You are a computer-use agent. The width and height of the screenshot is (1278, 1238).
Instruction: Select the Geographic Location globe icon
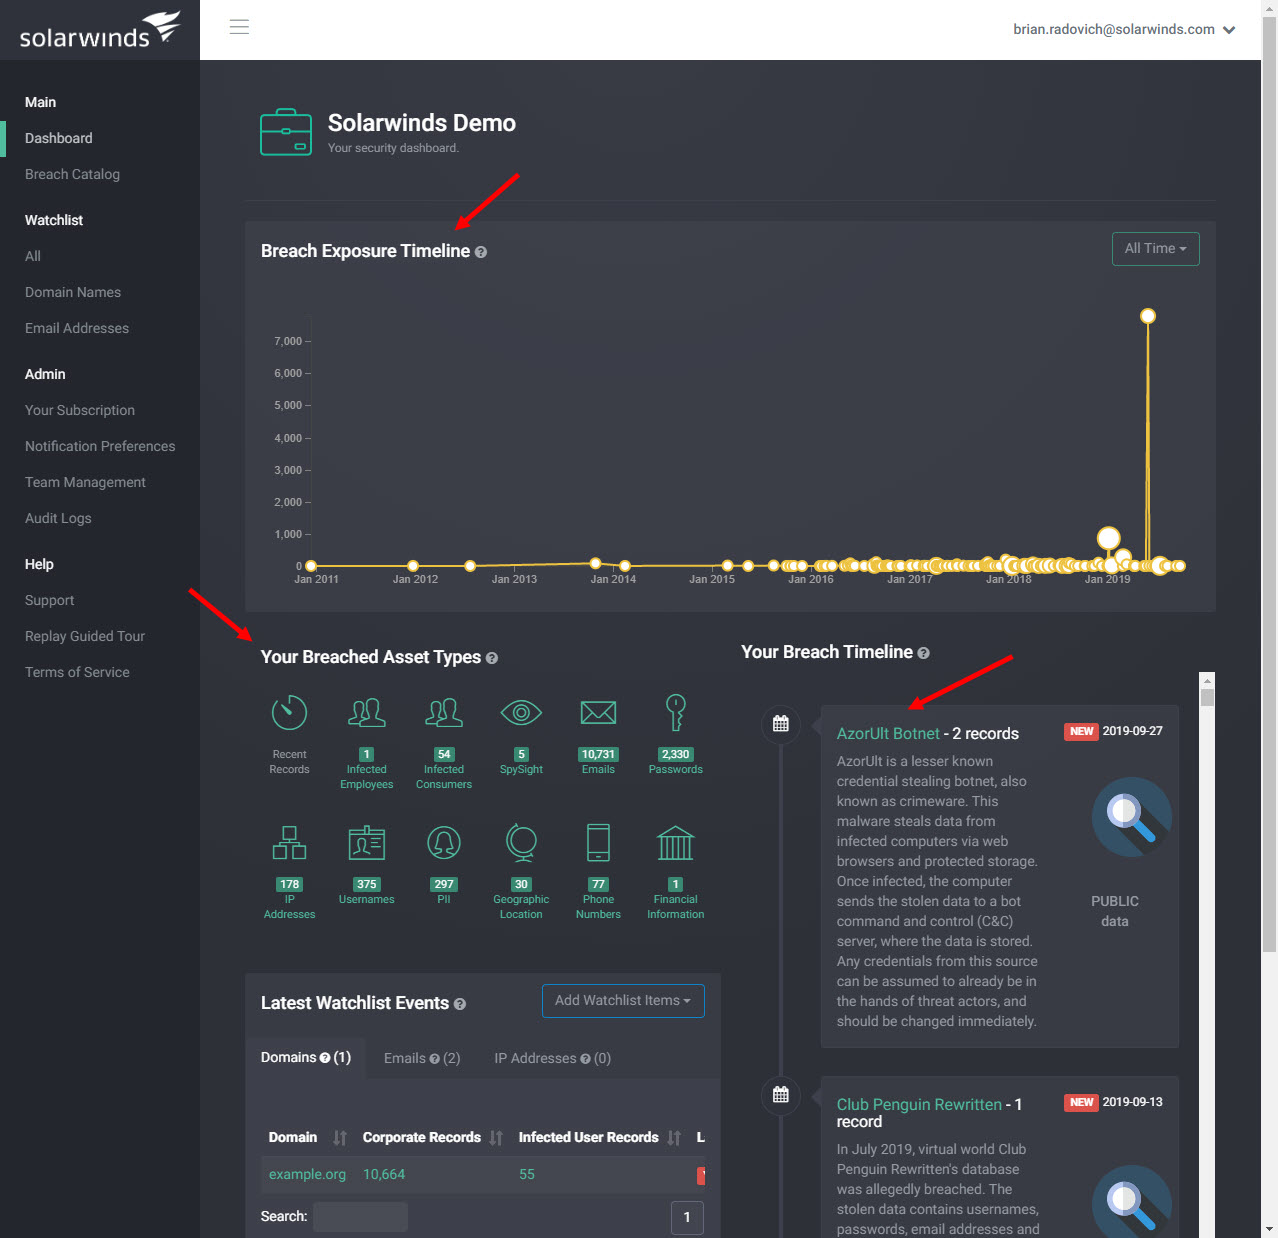tap(521, 843)
